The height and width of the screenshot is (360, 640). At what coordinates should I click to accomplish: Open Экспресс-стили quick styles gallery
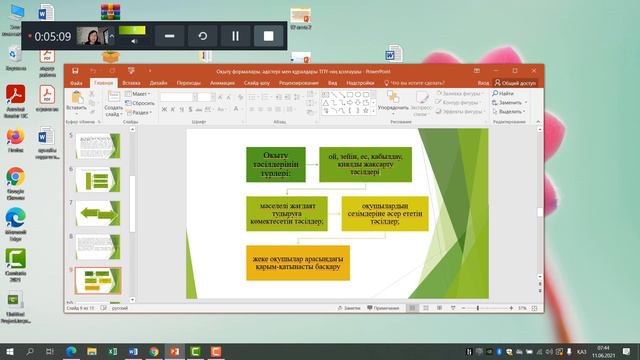[x=421, y=104]
